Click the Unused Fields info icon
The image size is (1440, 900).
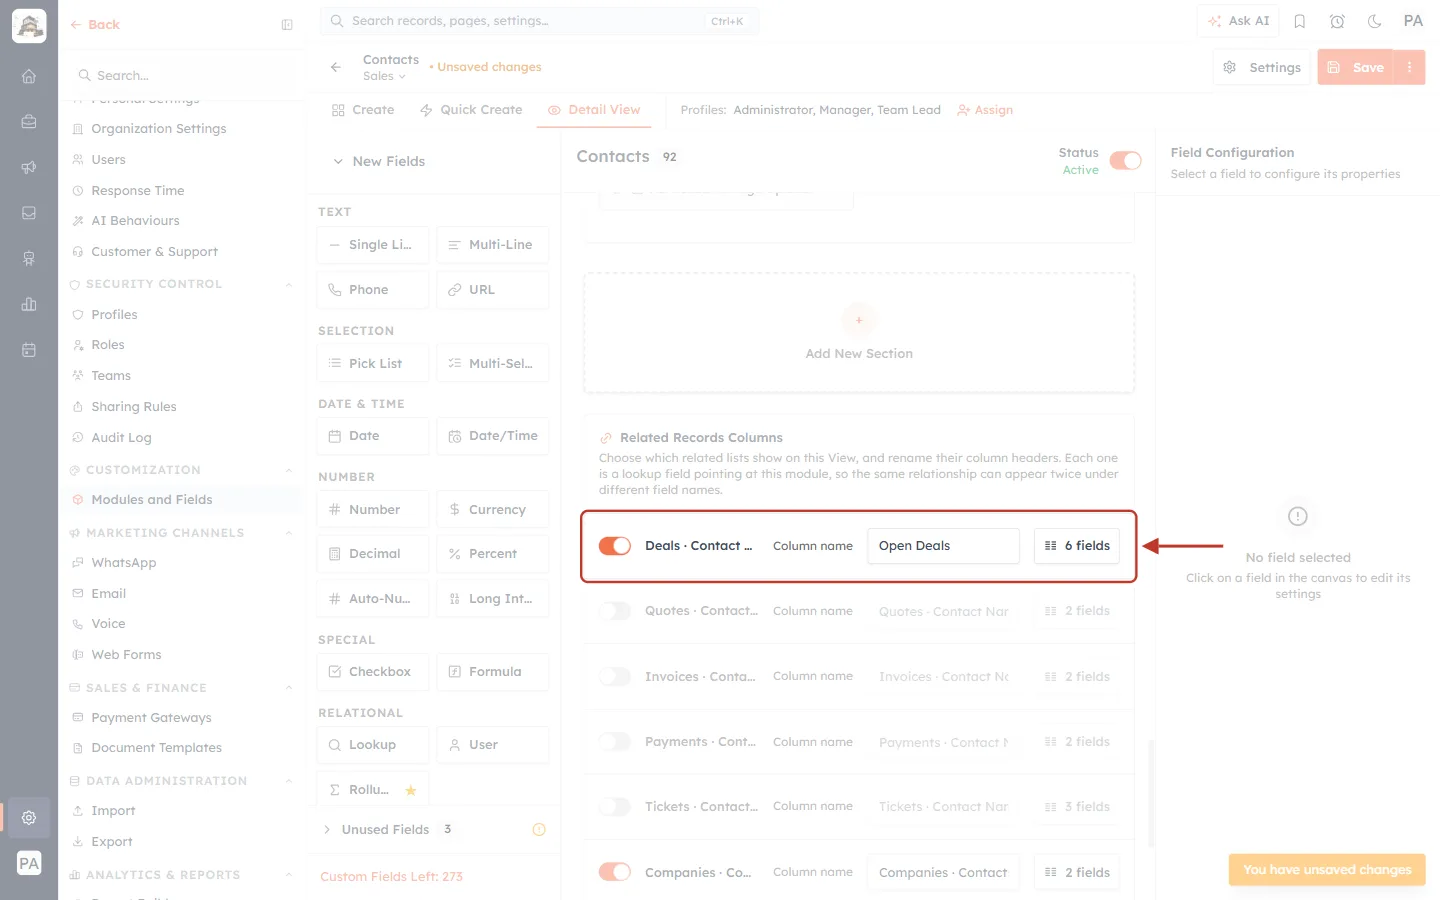(x=539, y=829)
